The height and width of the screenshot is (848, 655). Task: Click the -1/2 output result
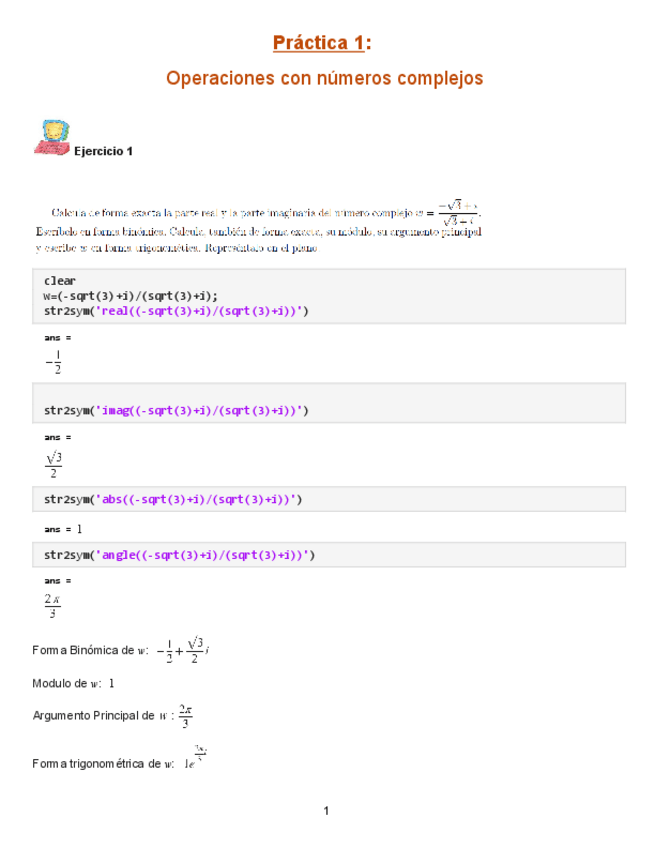point(54,363)
